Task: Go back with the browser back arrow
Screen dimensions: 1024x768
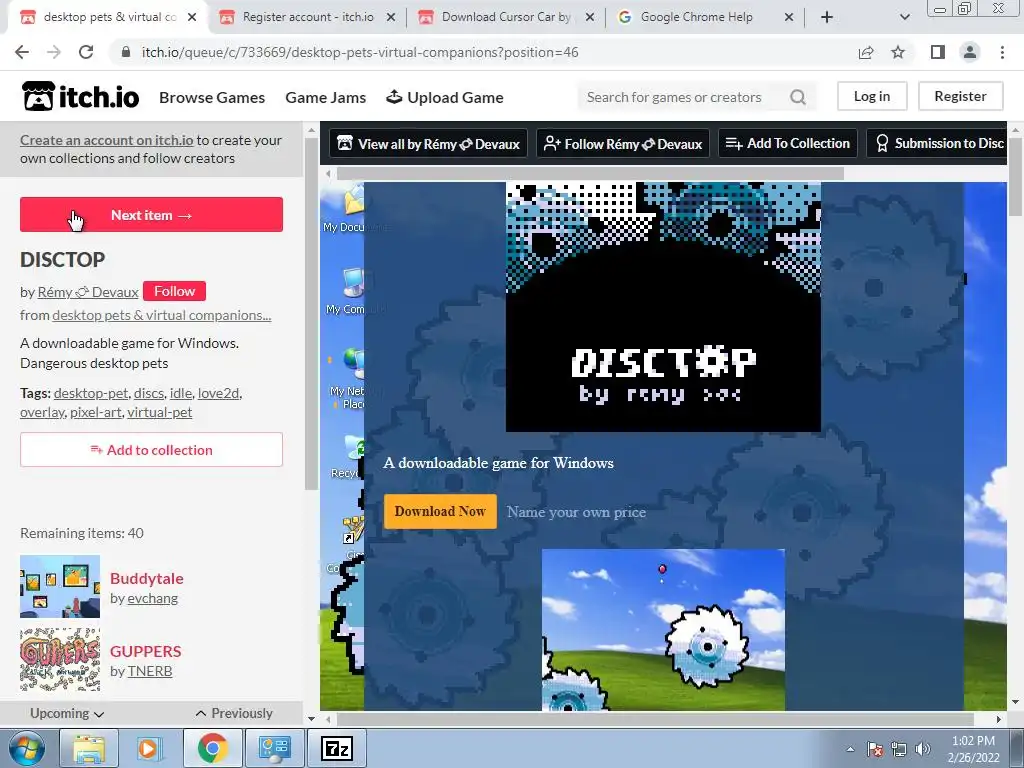Action: pos(22,52)
